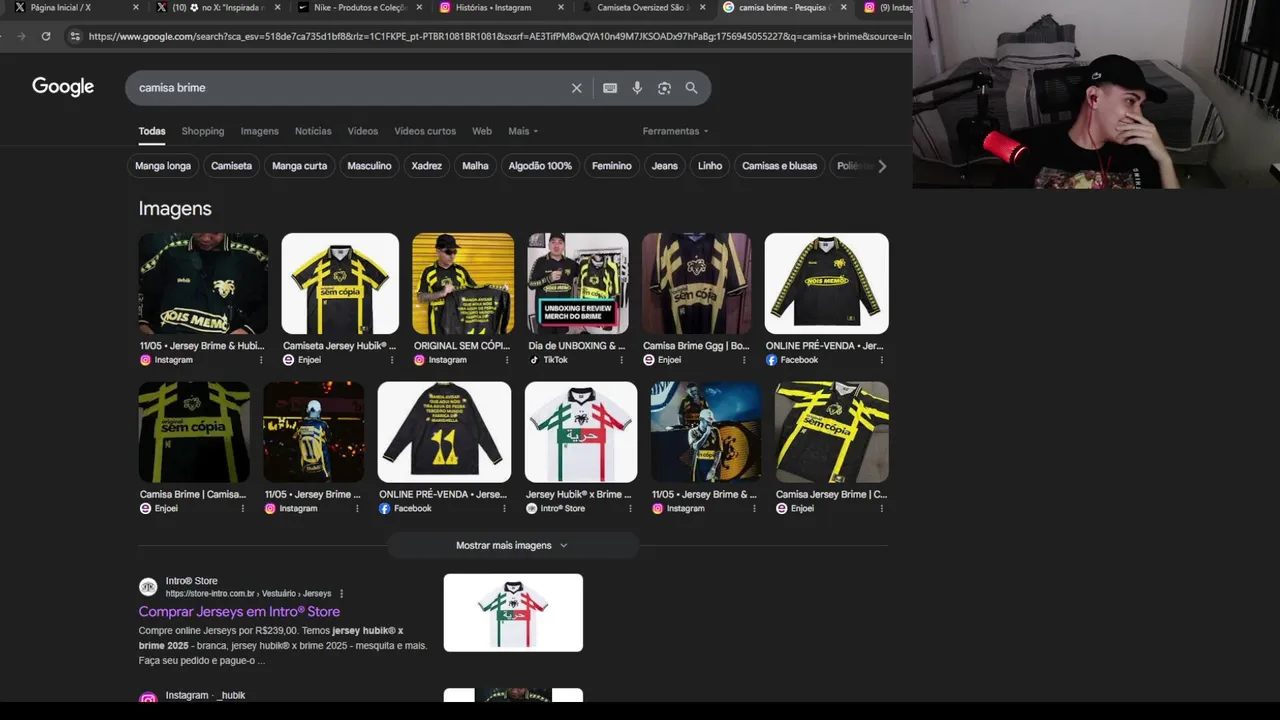The image size is (1280, 720).
Task: Click the Intro® Store favicon in the search result
Action: click(x=148, y=587)
